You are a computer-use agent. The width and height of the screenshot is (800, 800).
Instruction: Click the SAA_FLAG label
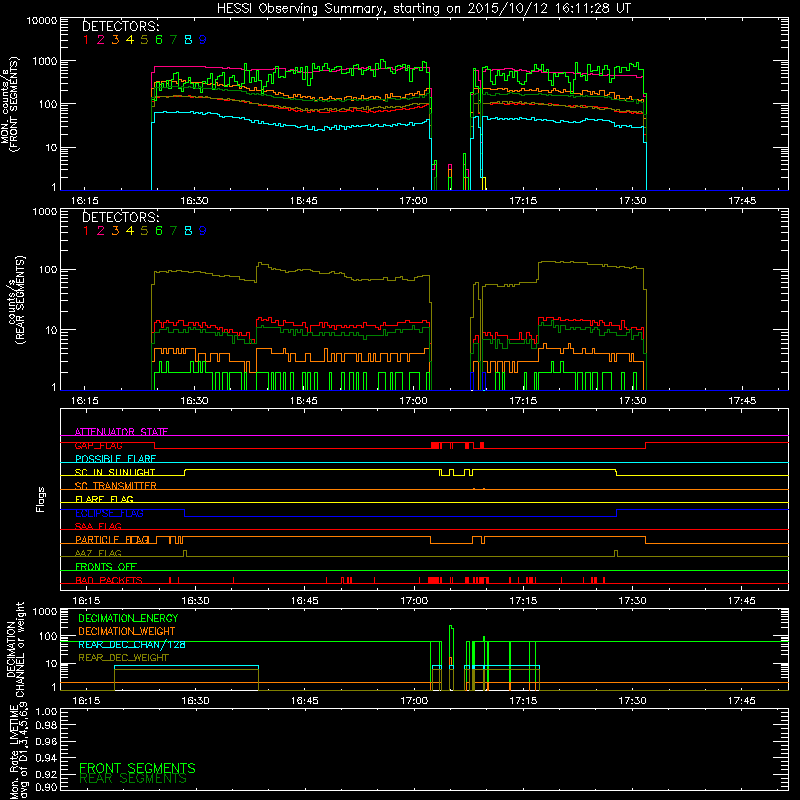coord(98,526)
